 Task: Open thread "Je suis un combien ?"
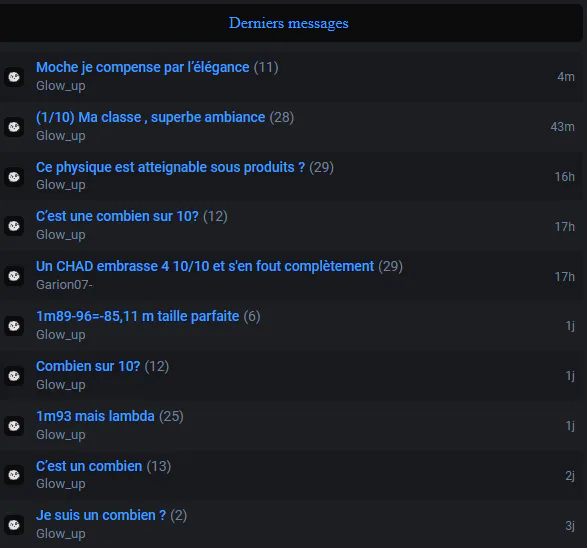(101, 515)
